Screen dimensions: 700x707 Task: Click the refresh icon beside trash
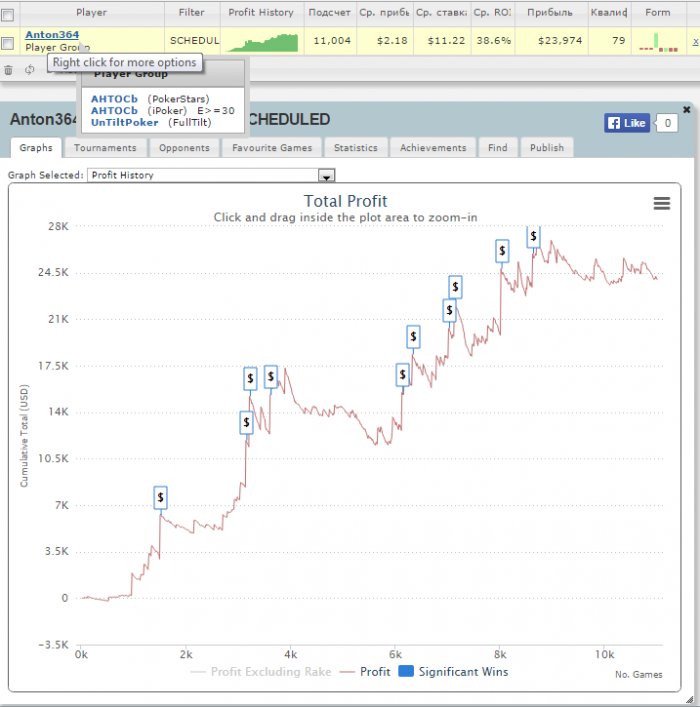coord(30,69)
